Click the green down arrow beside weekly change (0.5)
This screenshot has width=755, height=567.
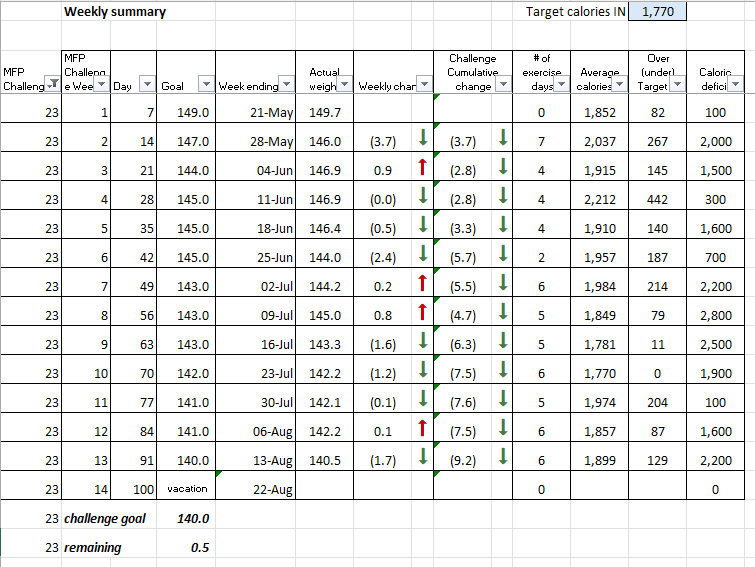[423, 224]
